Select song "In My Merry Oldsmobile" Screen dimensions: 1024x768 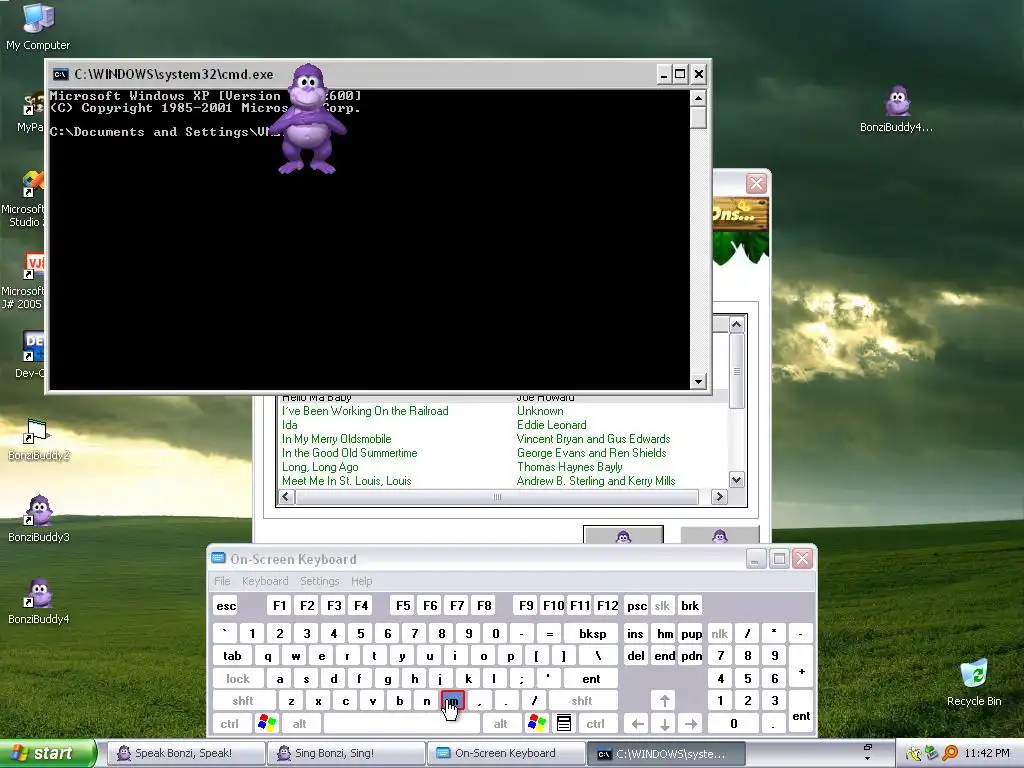(x=336, y=439)
